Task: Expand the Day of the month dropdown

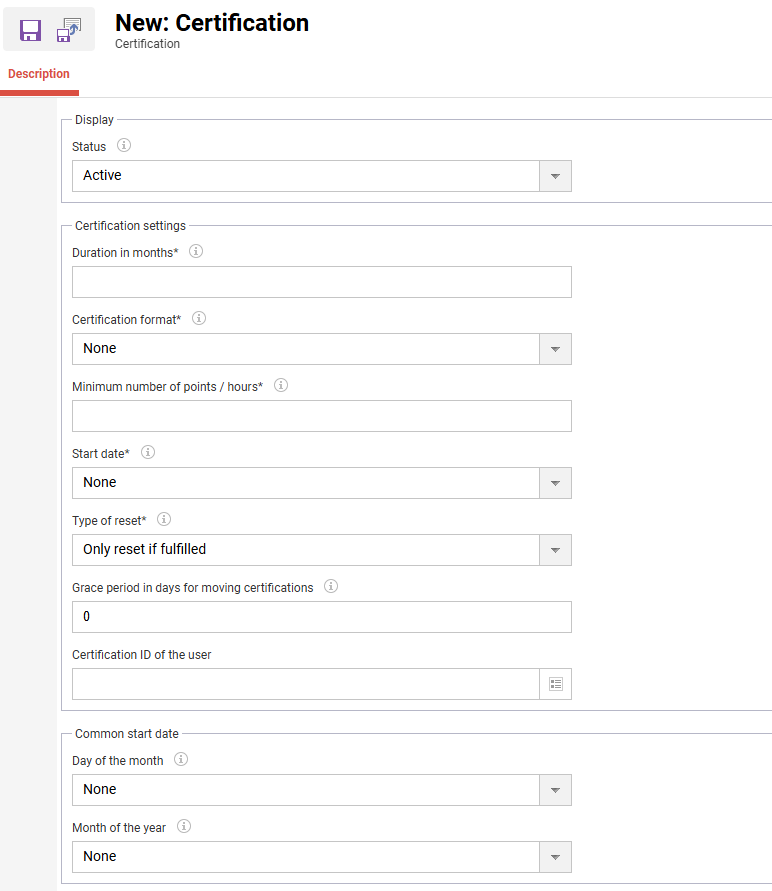Action: pos(556,790)
